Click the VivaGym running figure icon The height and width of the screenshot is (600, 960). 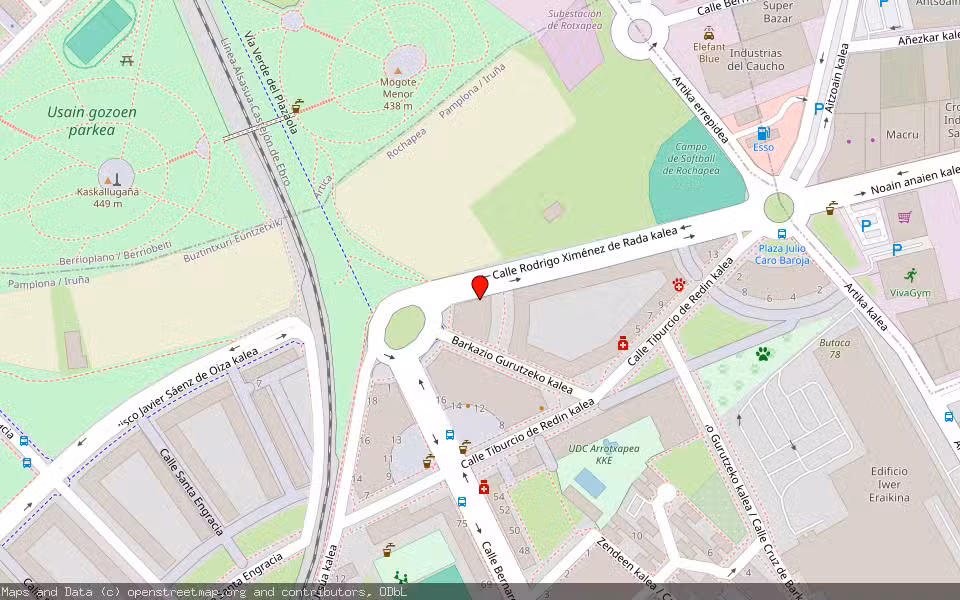[912, 273]
